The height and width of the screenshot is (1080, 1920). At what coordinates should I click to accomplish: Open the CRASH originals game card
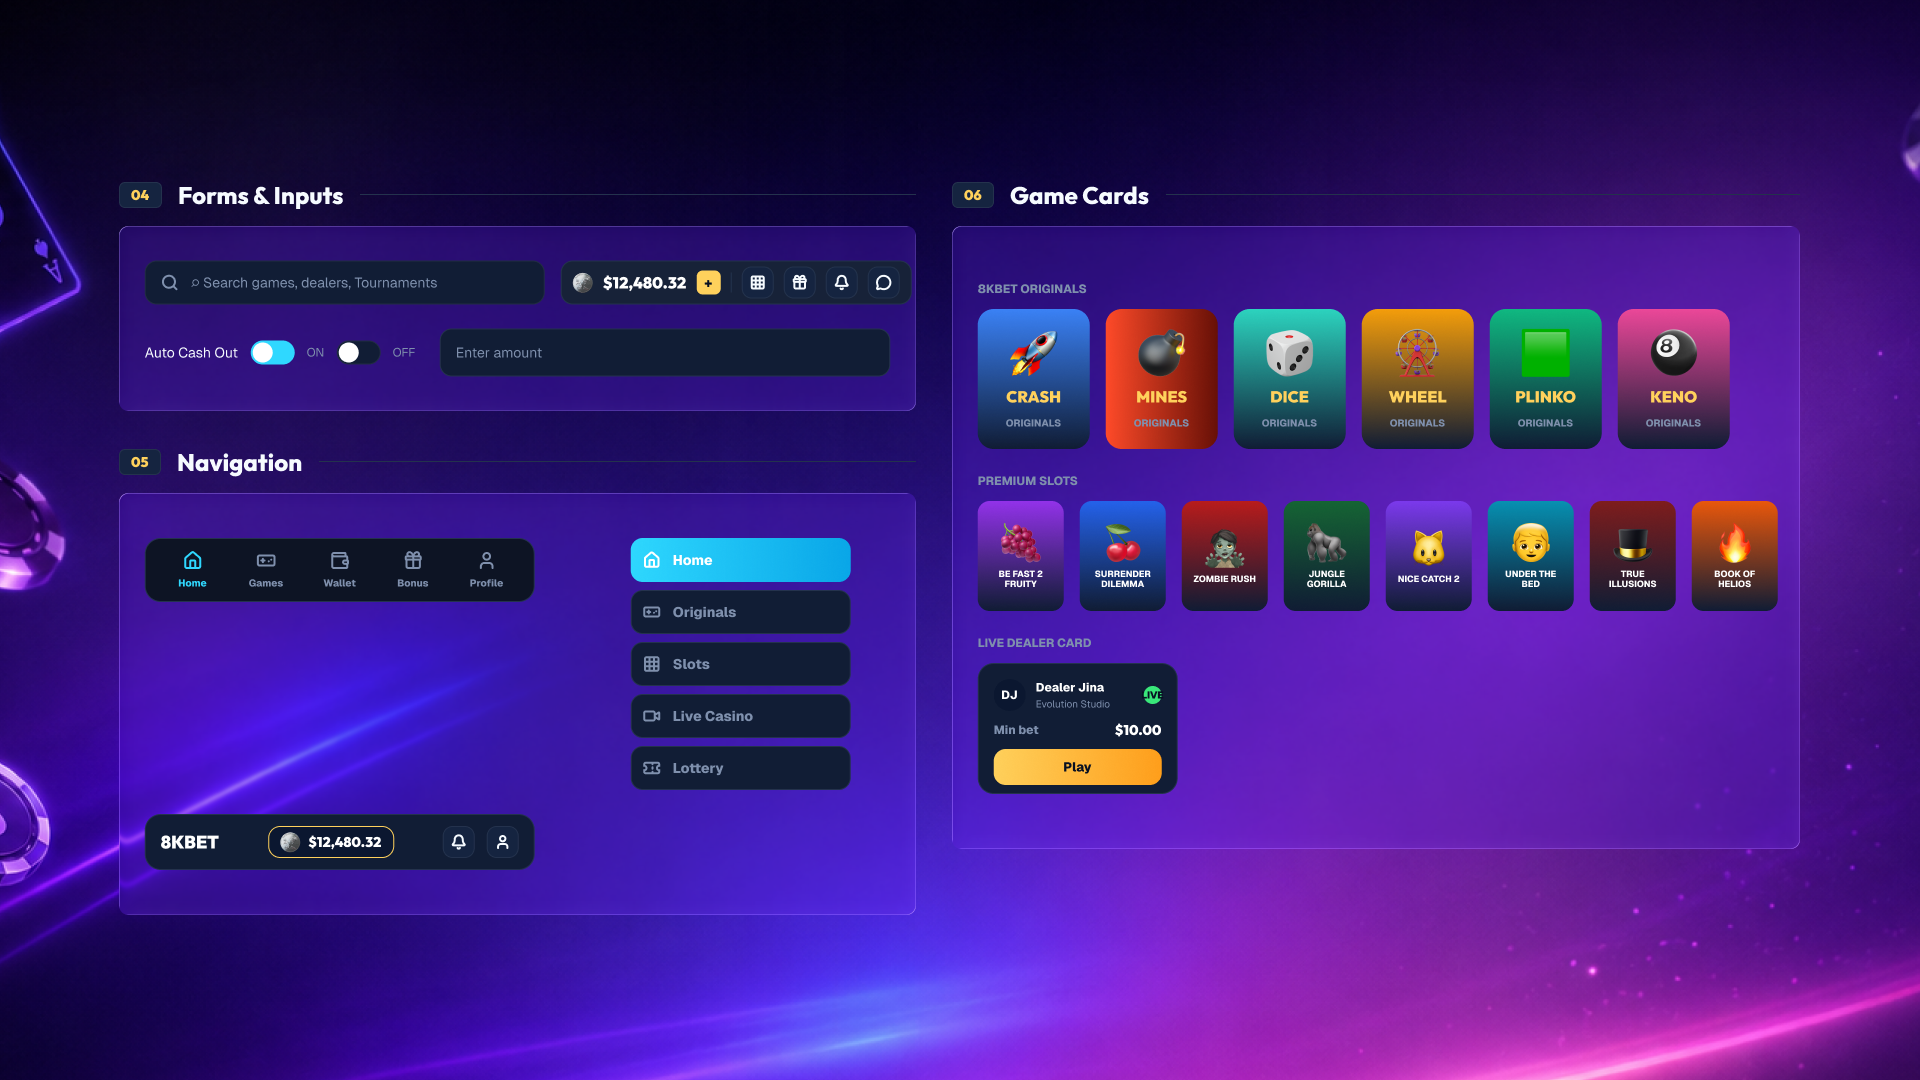coord(1034,379)
